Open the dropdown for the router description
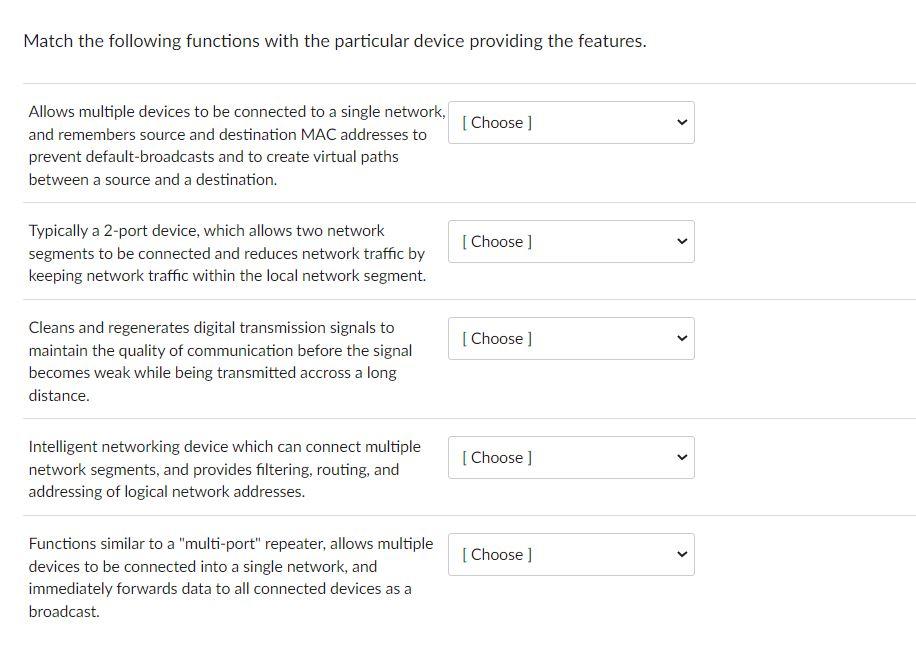Image resolution: width=916 pixels, height=645 pixels. click(570, 457)
